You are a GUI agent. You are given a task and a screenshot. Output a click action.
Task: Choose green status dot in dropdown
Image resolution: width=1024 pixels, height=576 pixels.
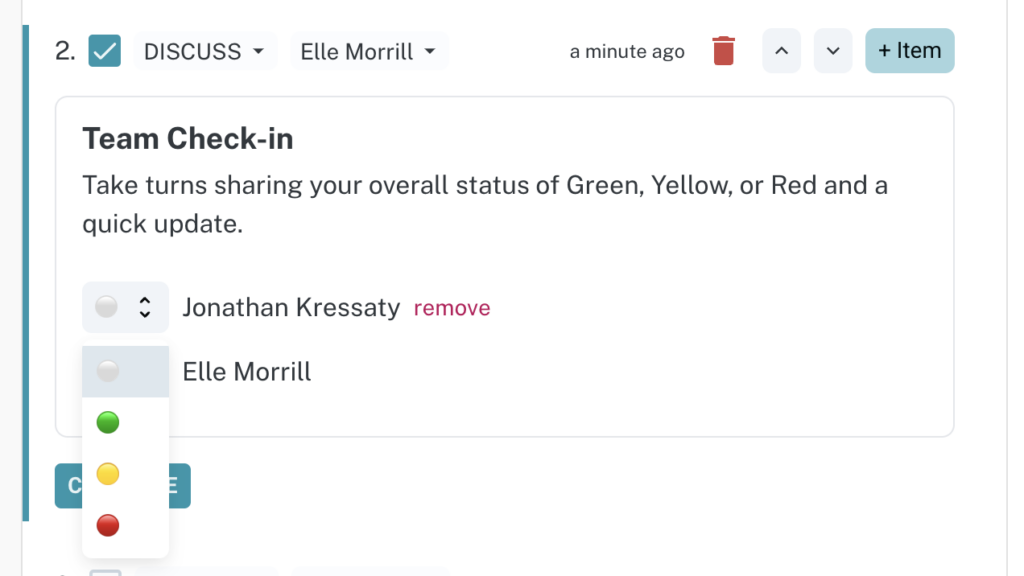[x=108, y=423]
